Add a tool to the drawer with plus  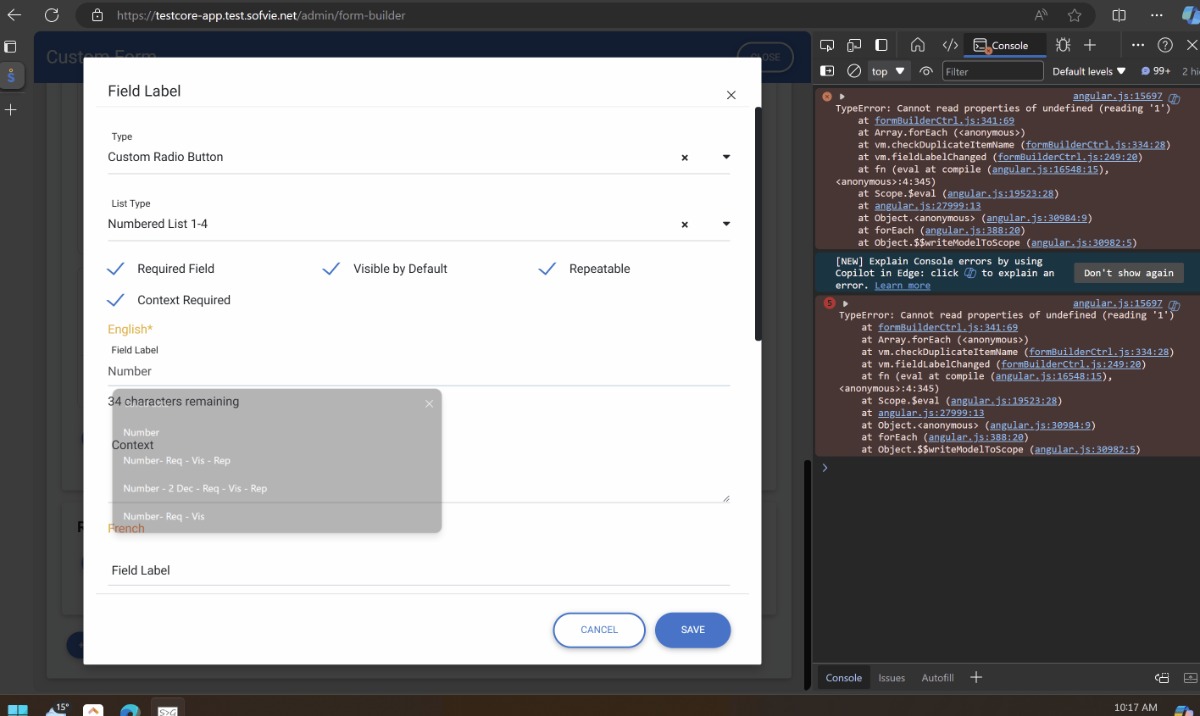coord(976,677)
